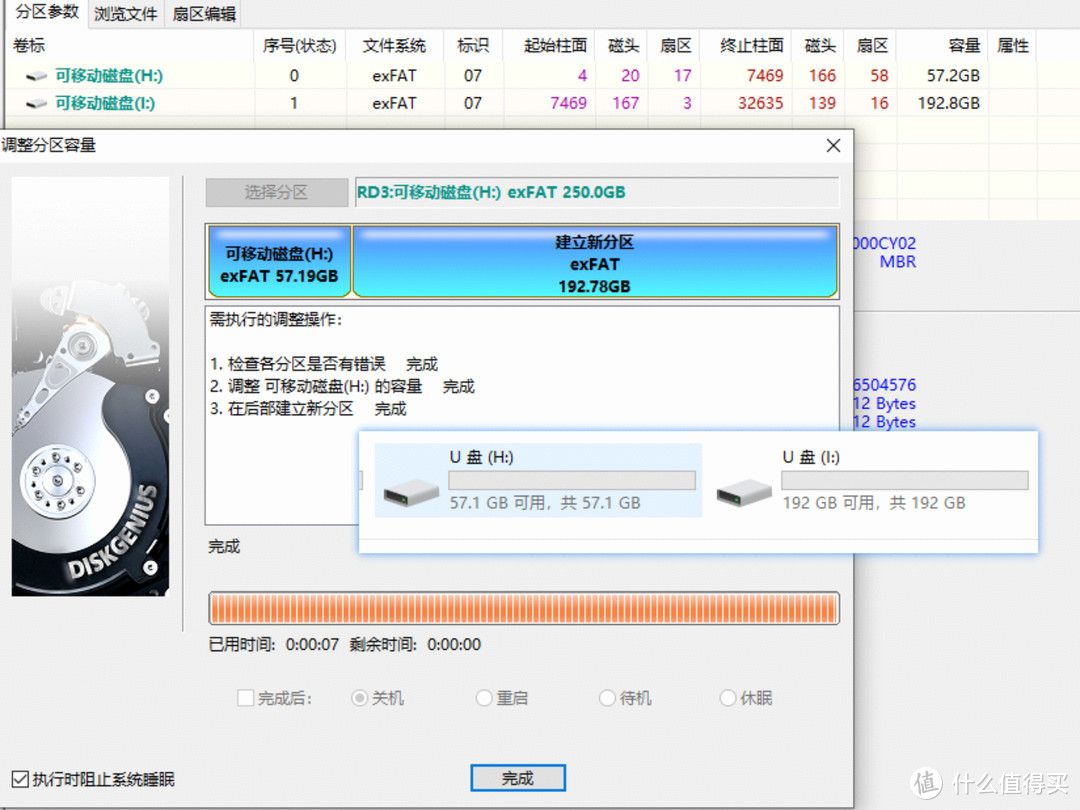Select the 可移动磁盘(H:) exFAT 57.19GB block

pyautogui.click(x=279, y=262)
